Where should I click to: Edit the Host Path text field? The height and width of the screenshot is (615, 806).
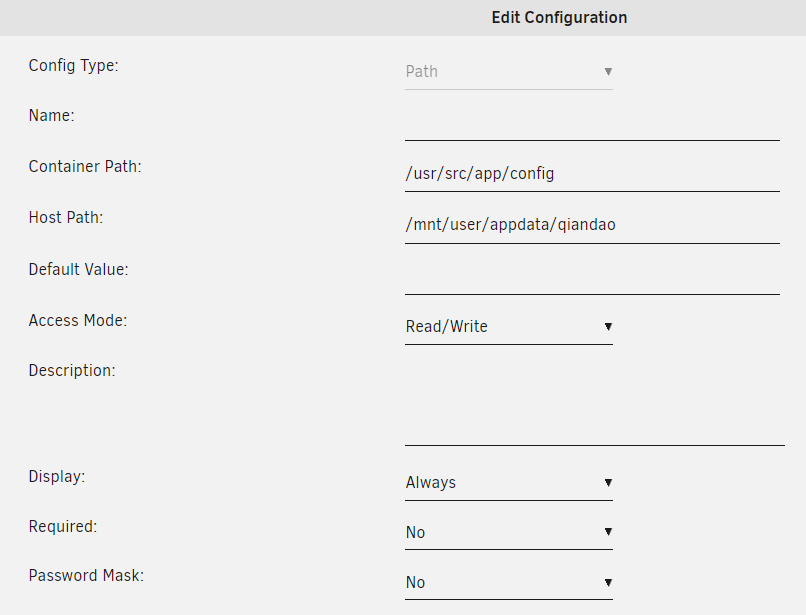[x=592, y=225]
